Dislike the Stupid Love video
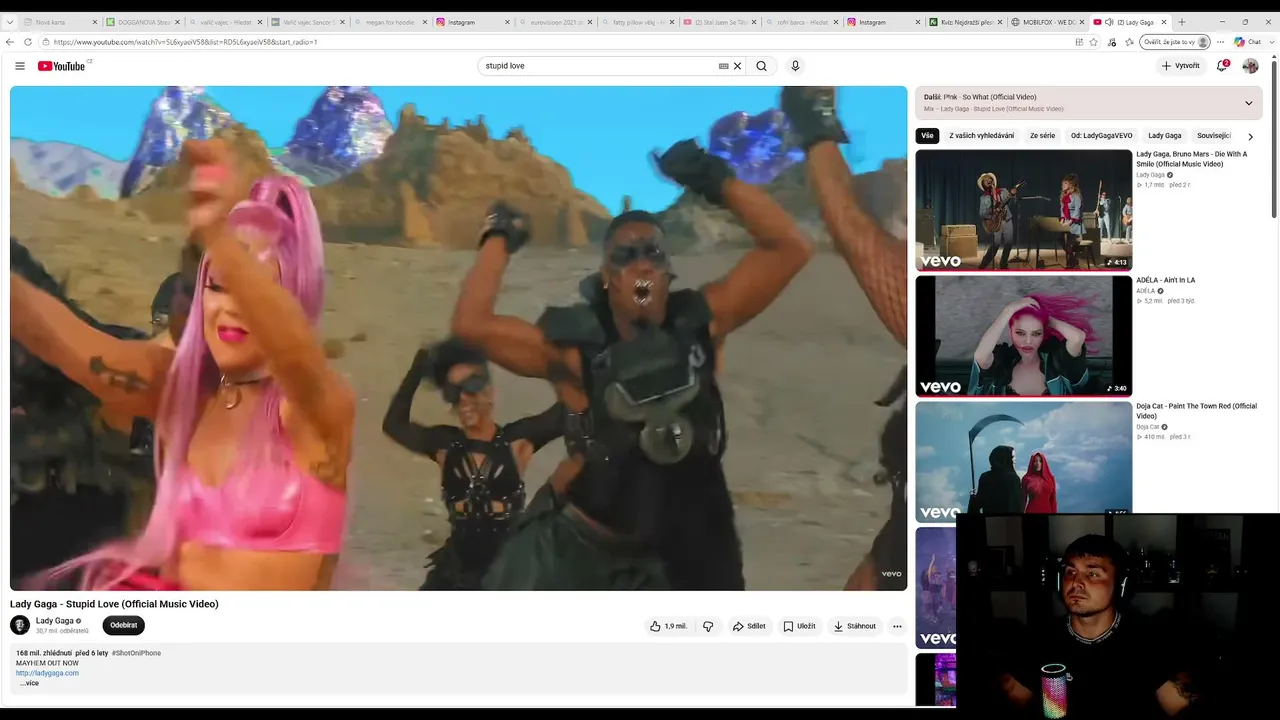The image size is (1280, 720). pyautogui.click(x=708, y=626)
